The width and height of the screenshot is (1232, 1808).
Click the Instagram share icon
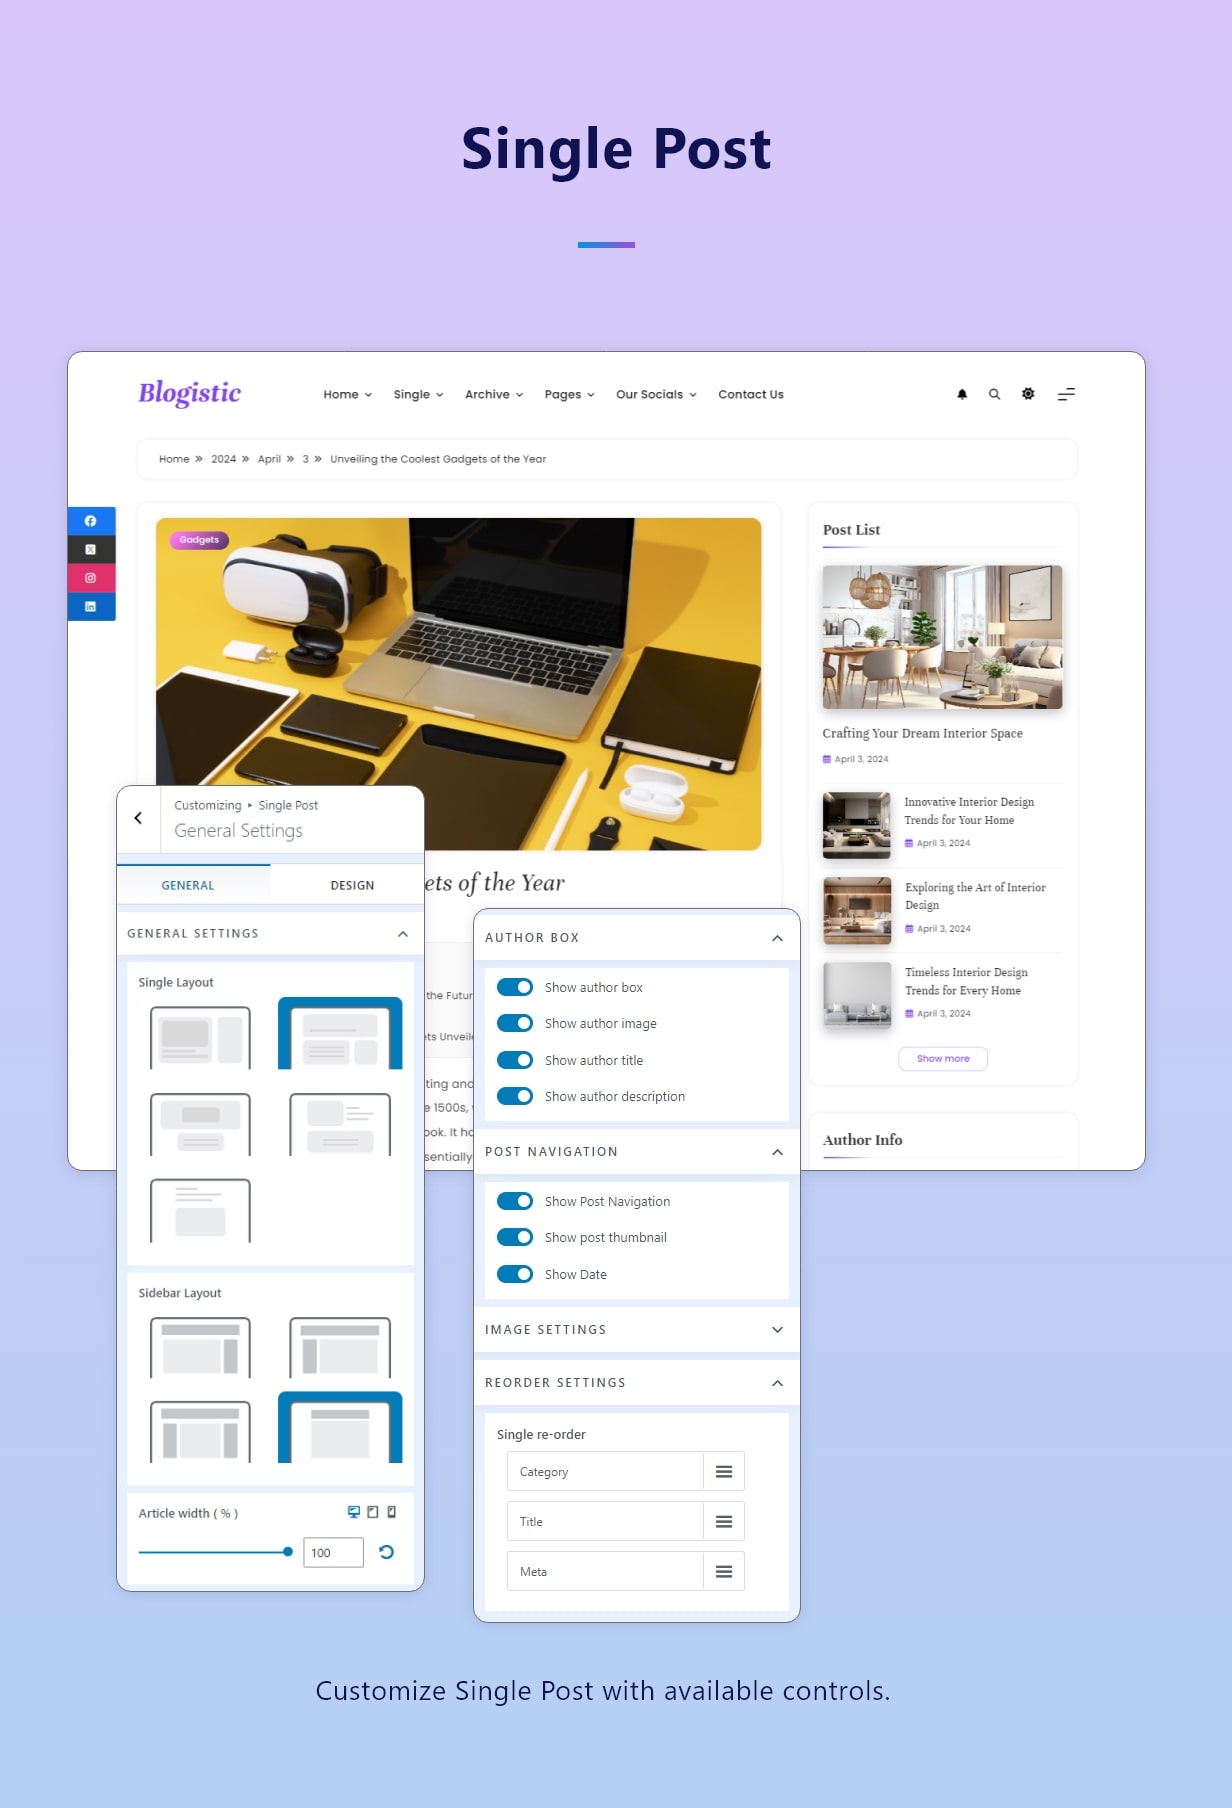click(91, 578)
